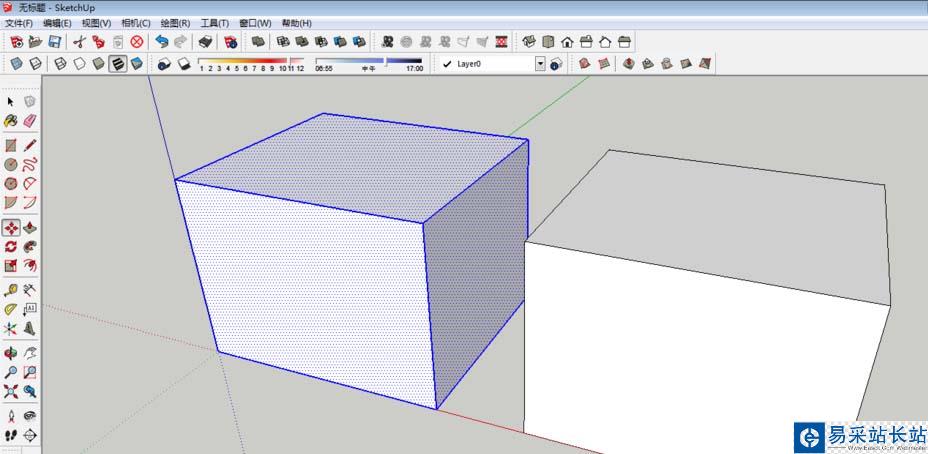Pick the Pan hand tool
This screenshot has height=454, width=928.
[x=30, y=353]
